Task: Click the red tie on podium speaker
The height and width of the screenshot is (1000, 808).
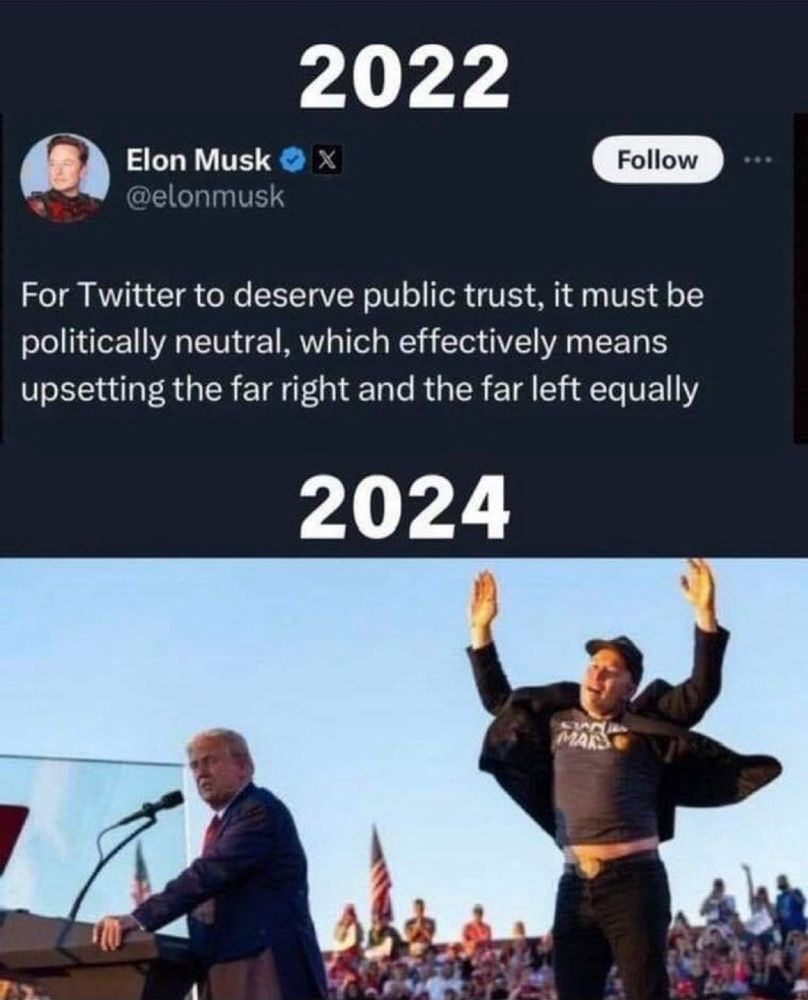Action: click(x=212, y=833)
